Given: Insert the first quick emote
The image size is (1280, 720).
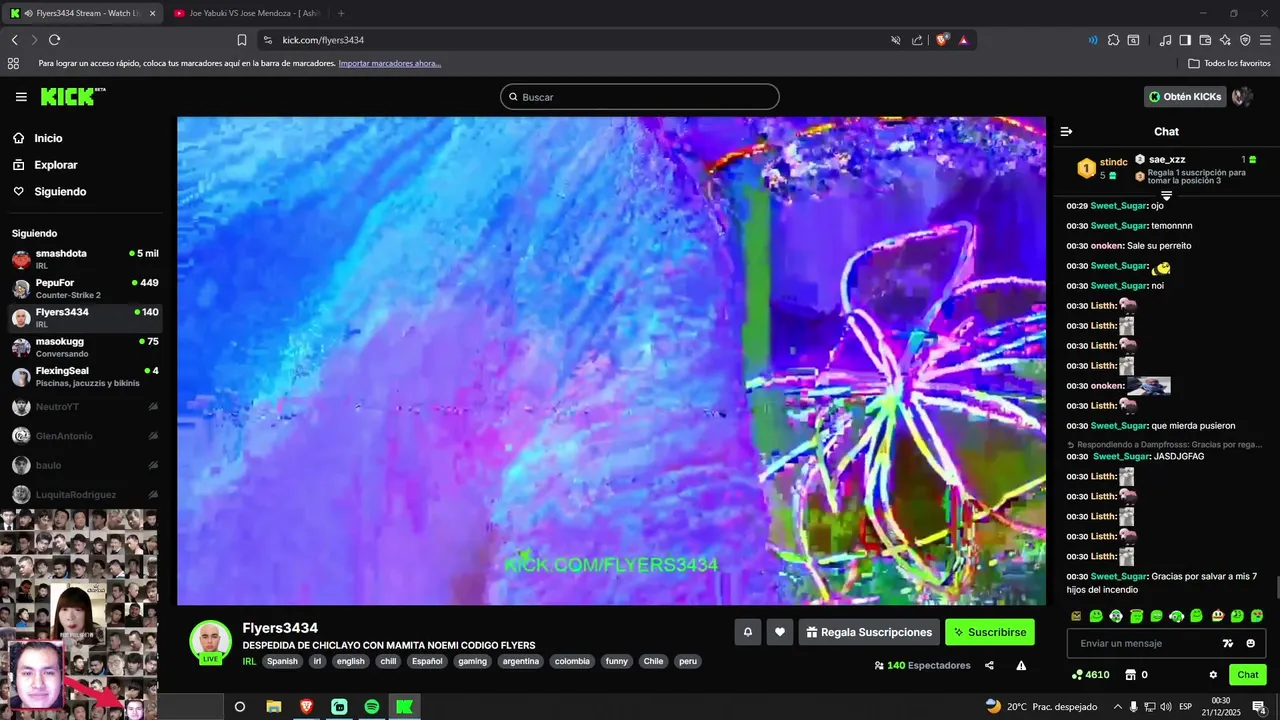Looking at the screenshot, I should (1076, 616).
